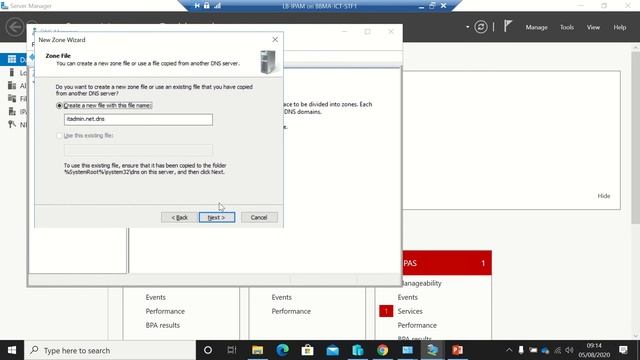Click the IPAS red tile header
This screenshot has width=640, height=360.
[447, 263]
